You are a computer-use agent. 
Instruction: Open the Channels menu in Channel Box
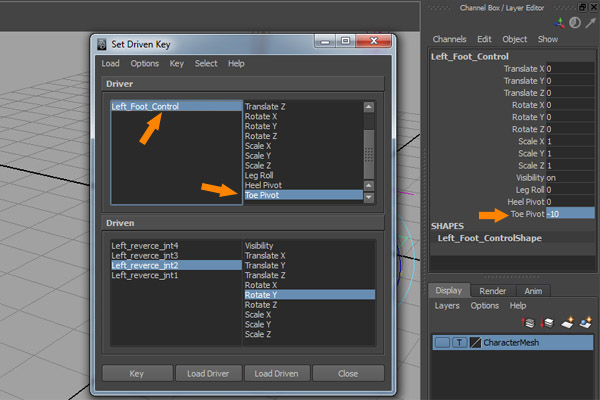(449, 39)
